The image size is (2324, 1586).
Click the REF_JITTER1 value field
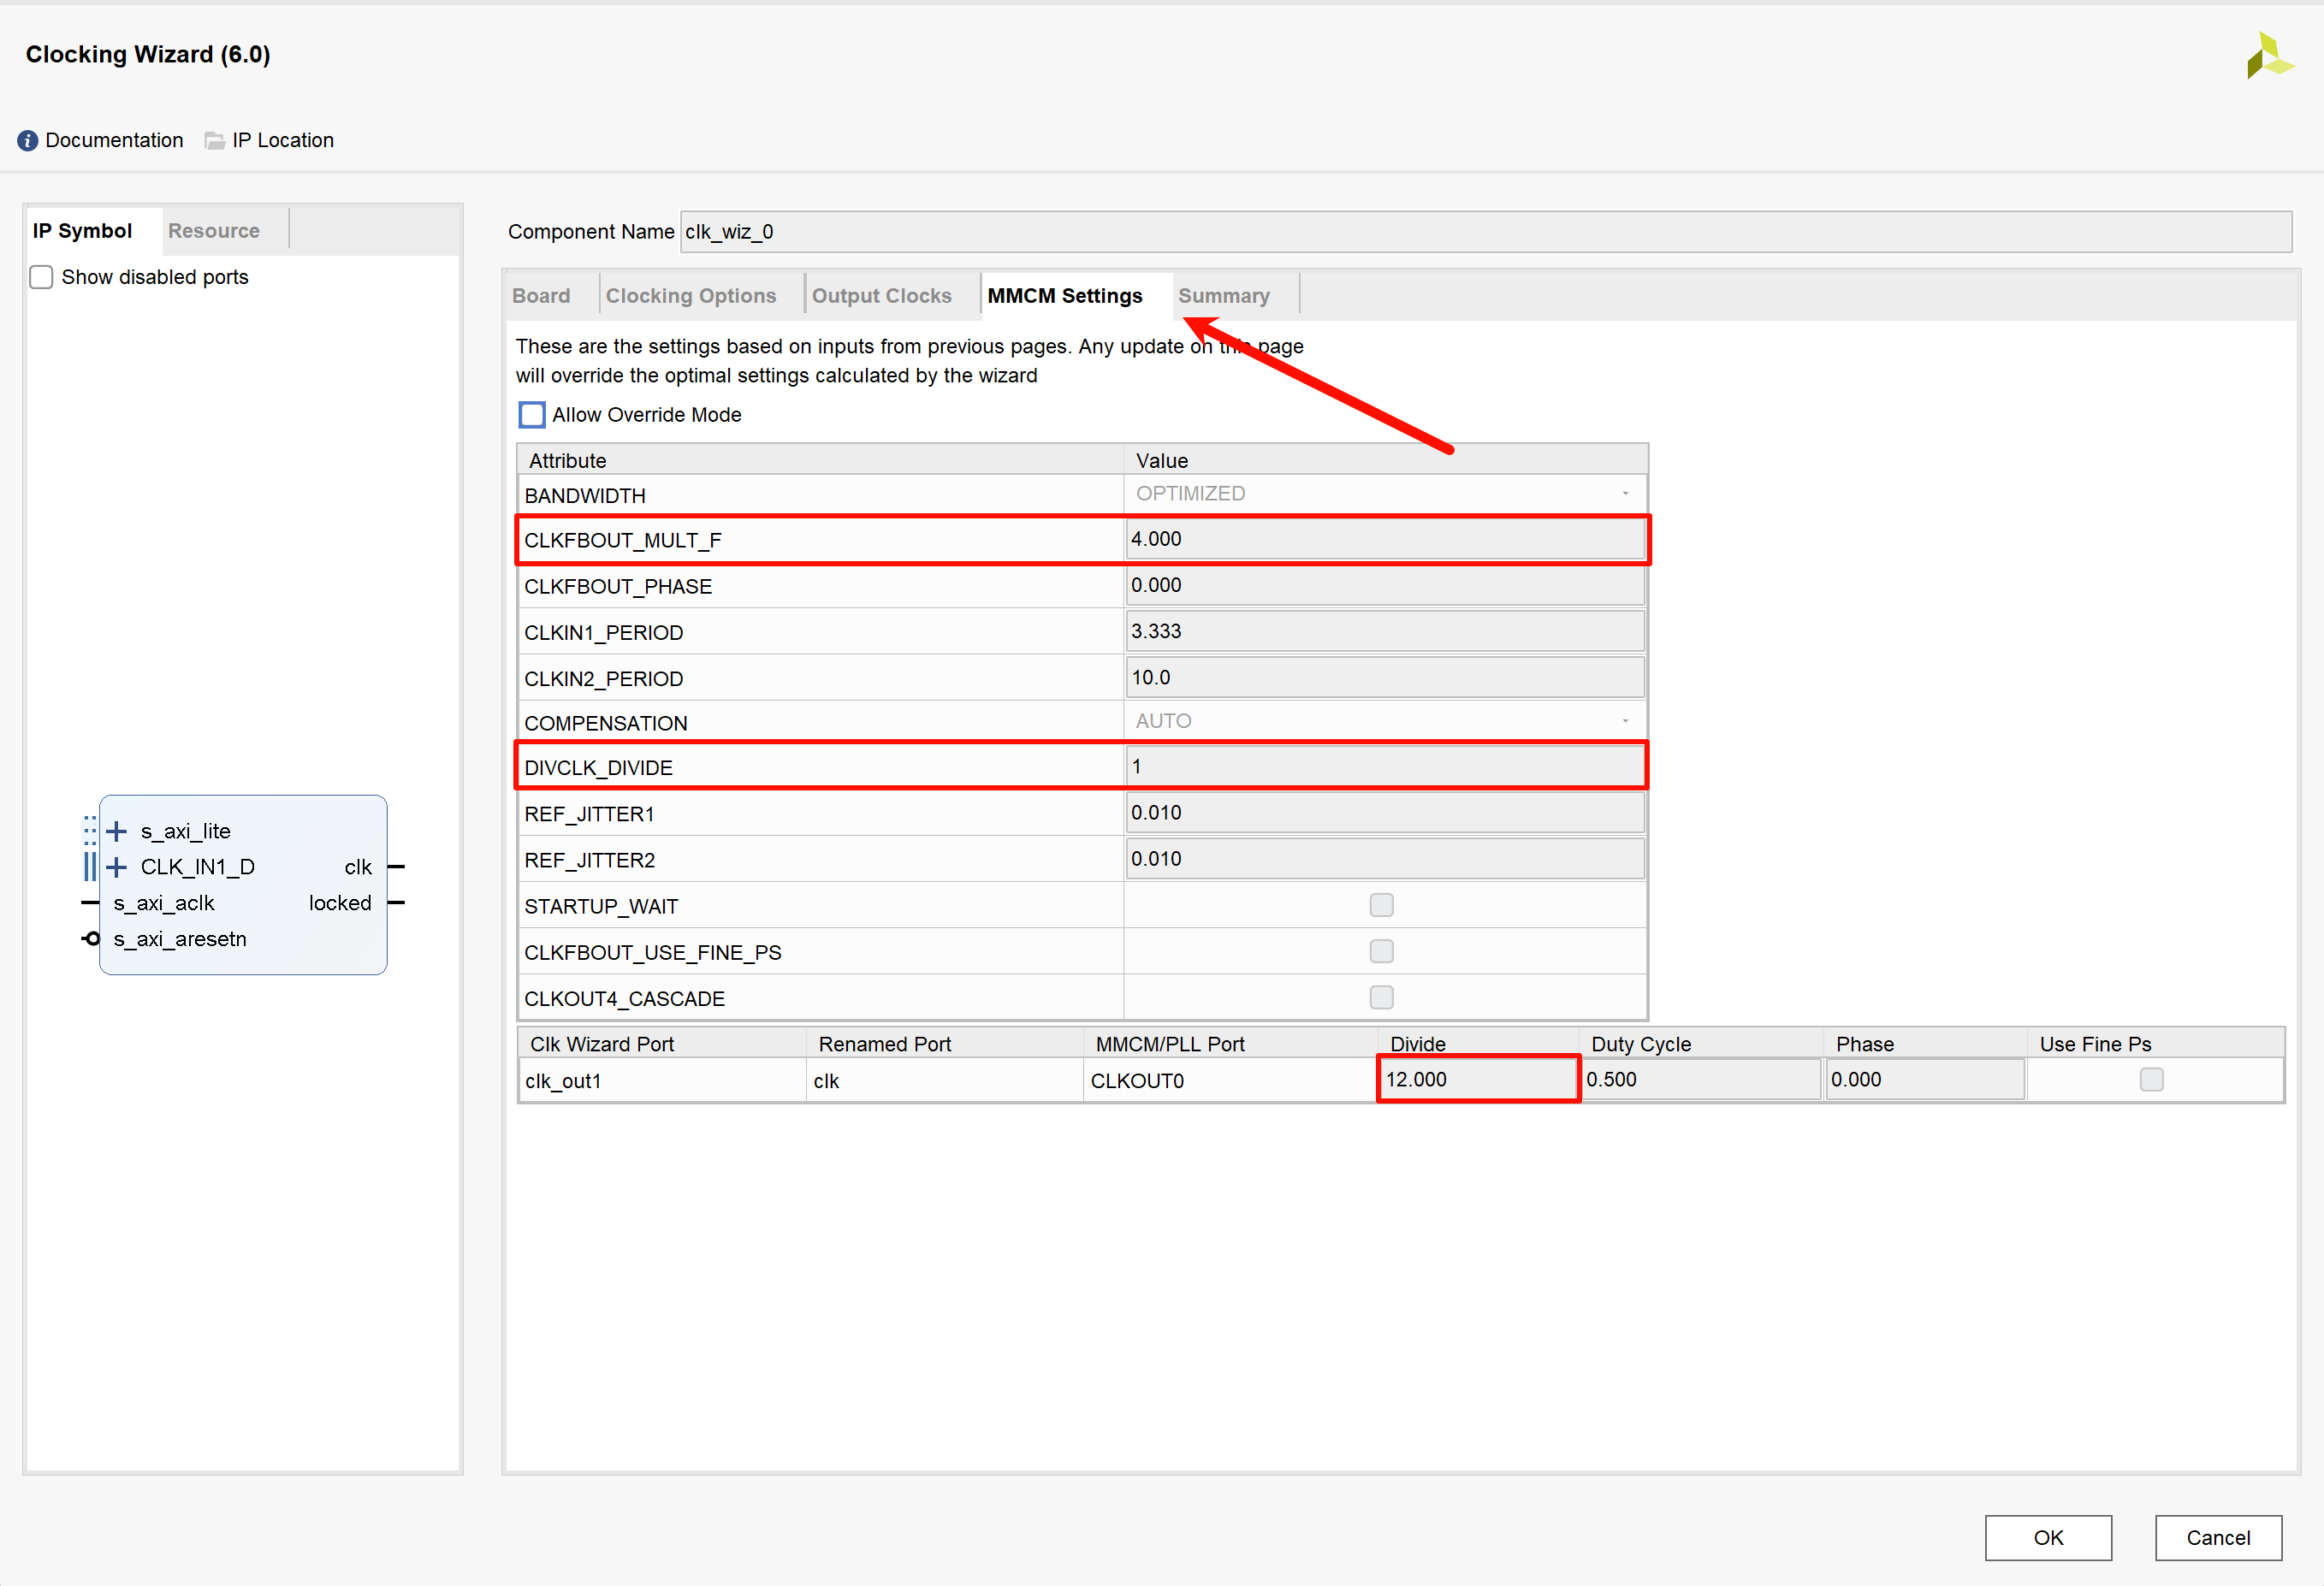tap(1385, 813)
